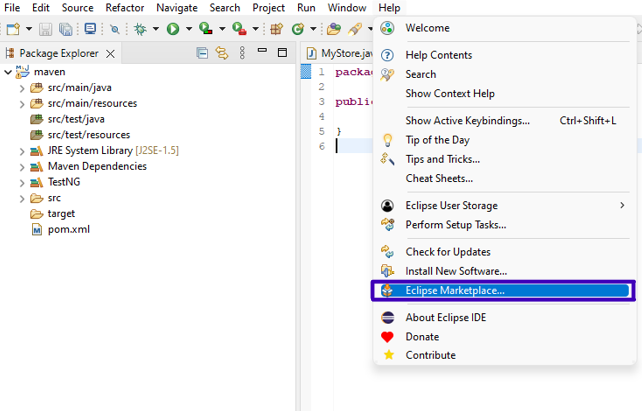Minimize the Package Explorer view
642x411 pixels.
262,50
